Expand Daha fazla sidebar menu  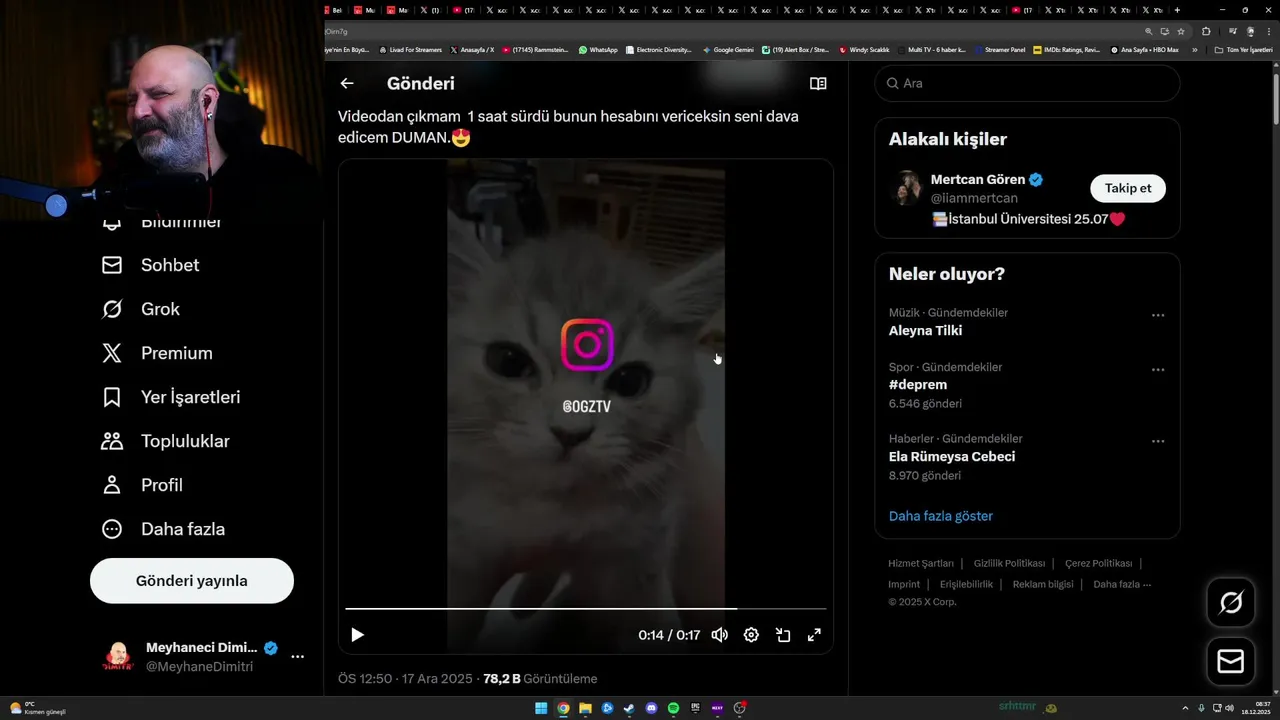(163, 529)
